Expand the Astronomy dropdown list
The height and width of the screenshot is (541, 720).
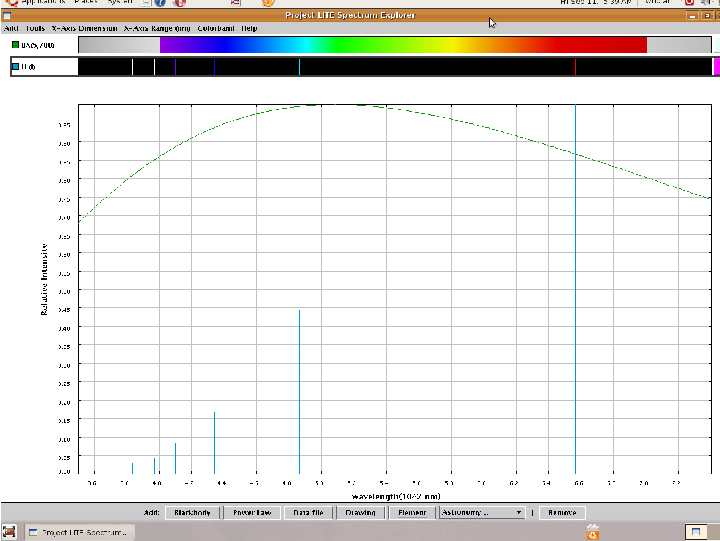coord(482,512)
